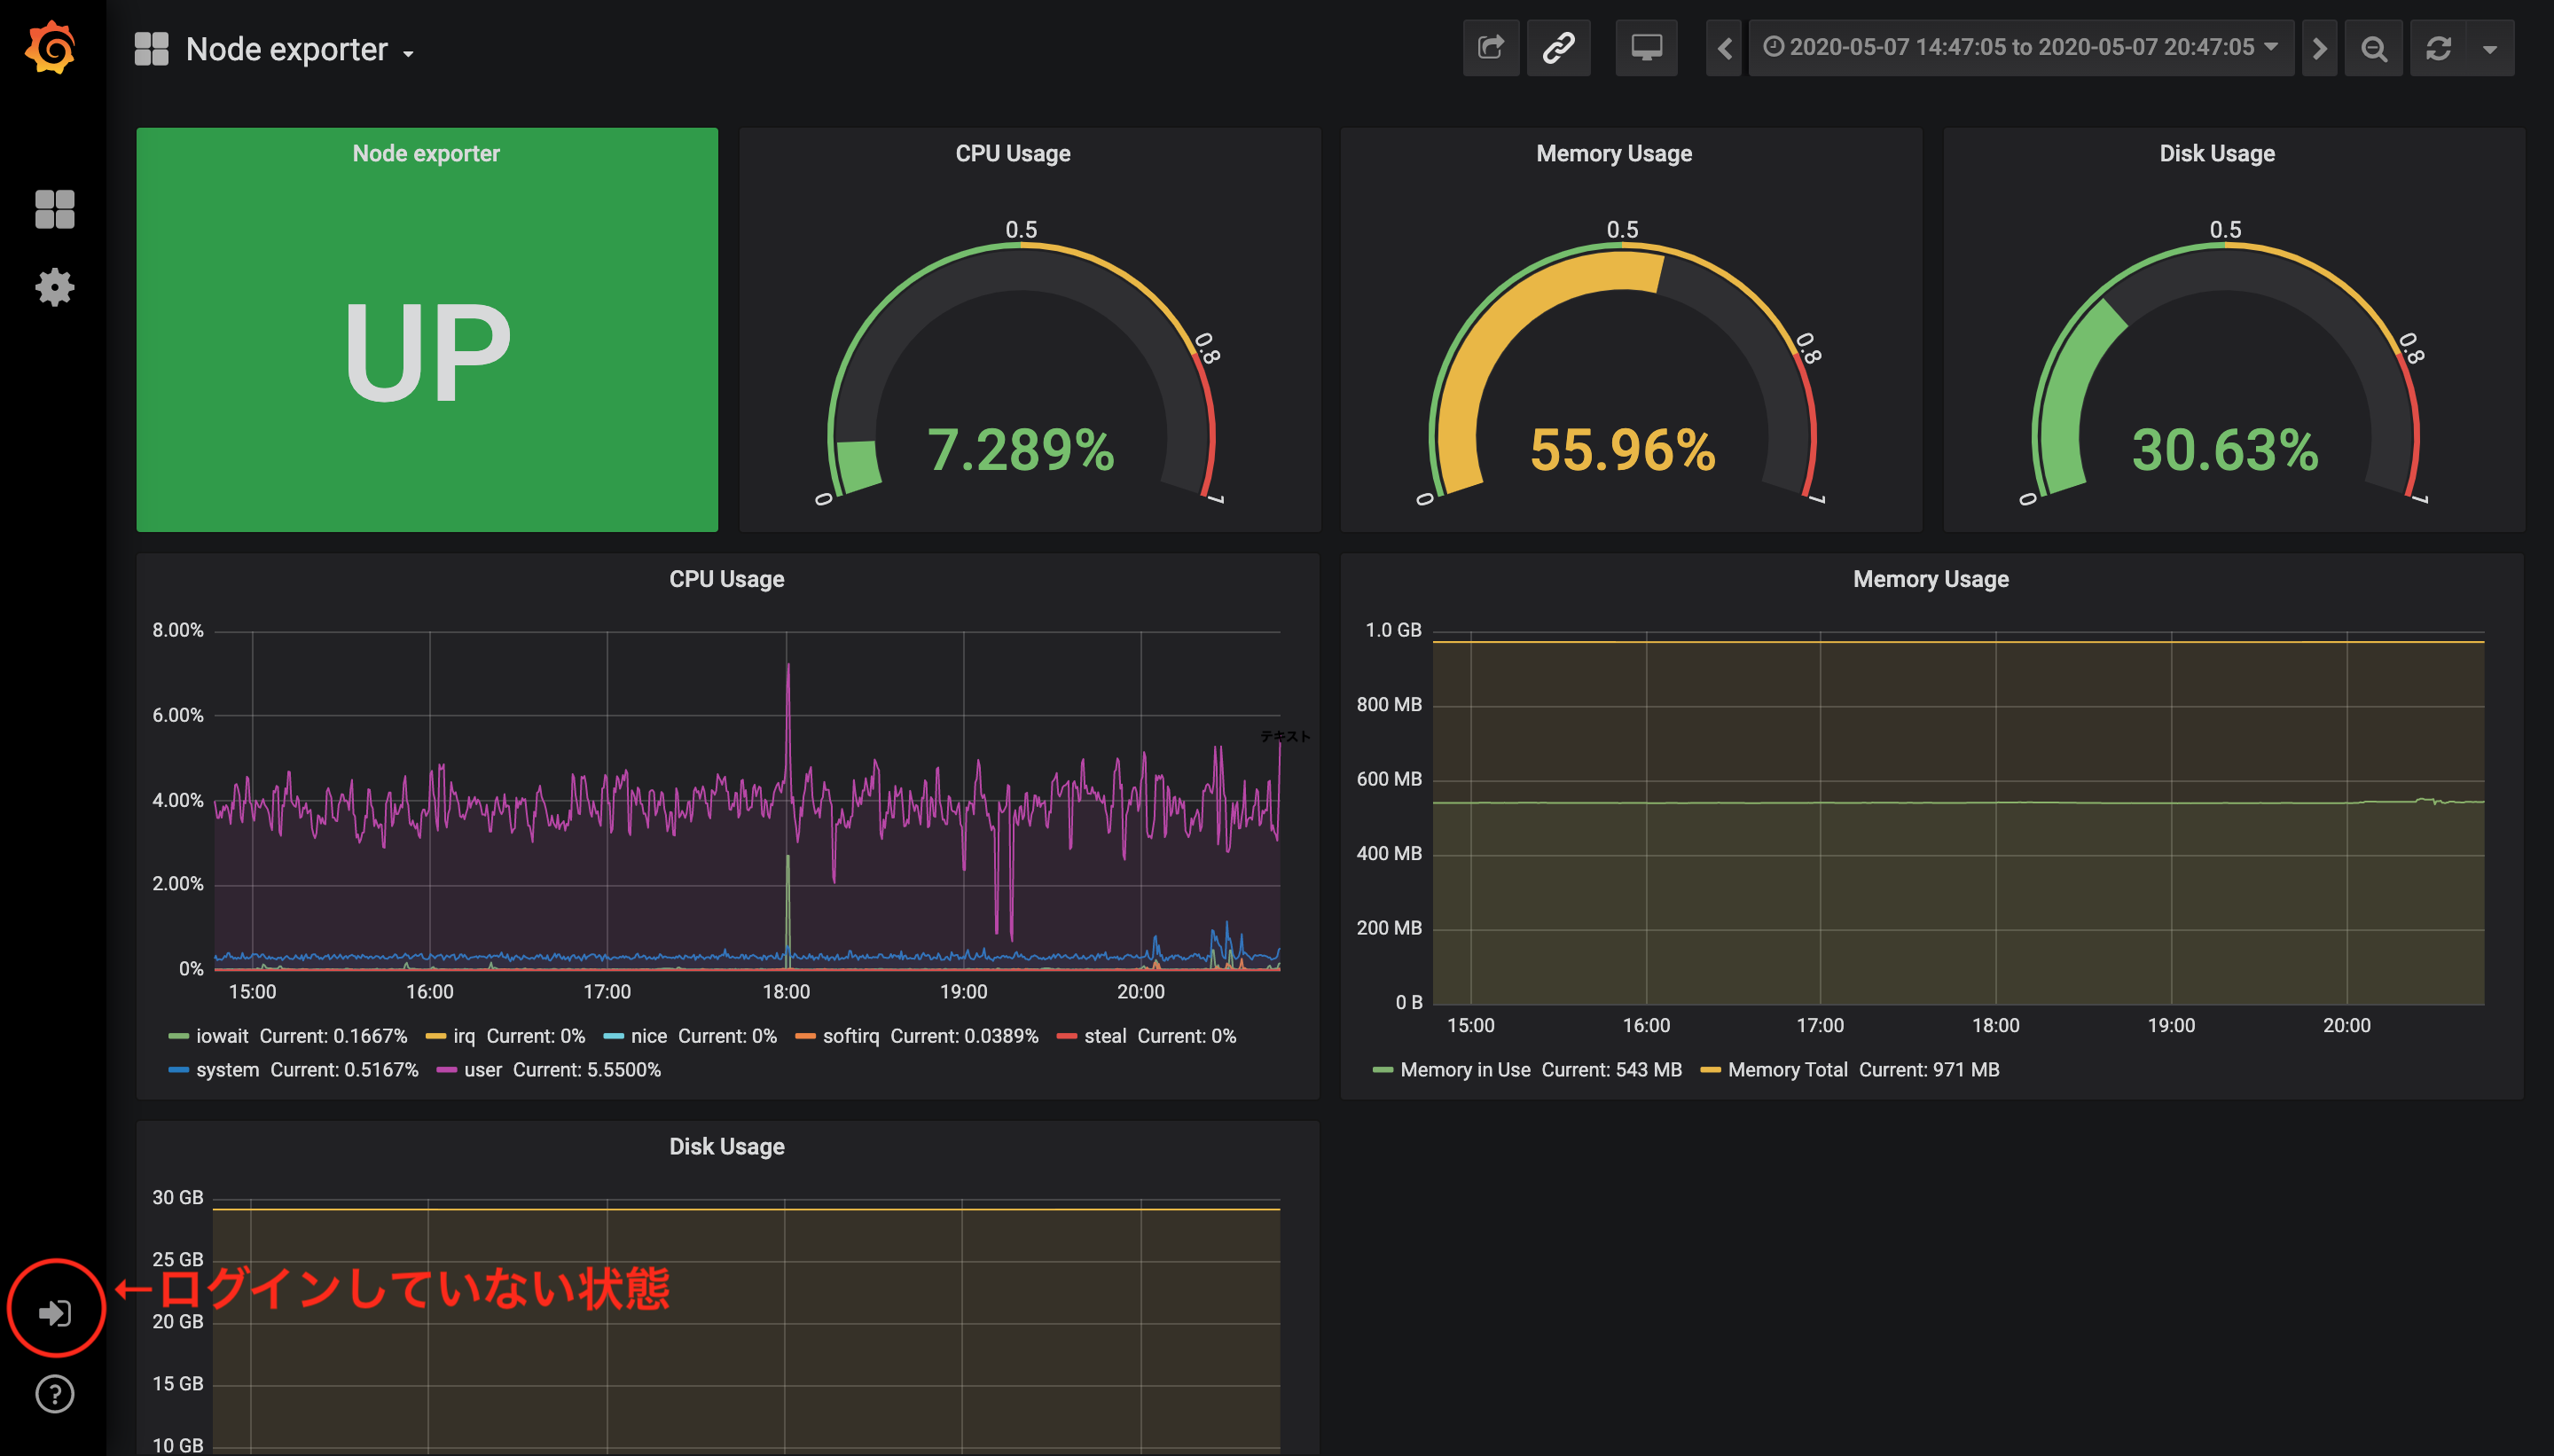Click the 55.96% memory gauge value
The width and height of the screenshot is (2554, 1456).
[x=1623, y=449]
